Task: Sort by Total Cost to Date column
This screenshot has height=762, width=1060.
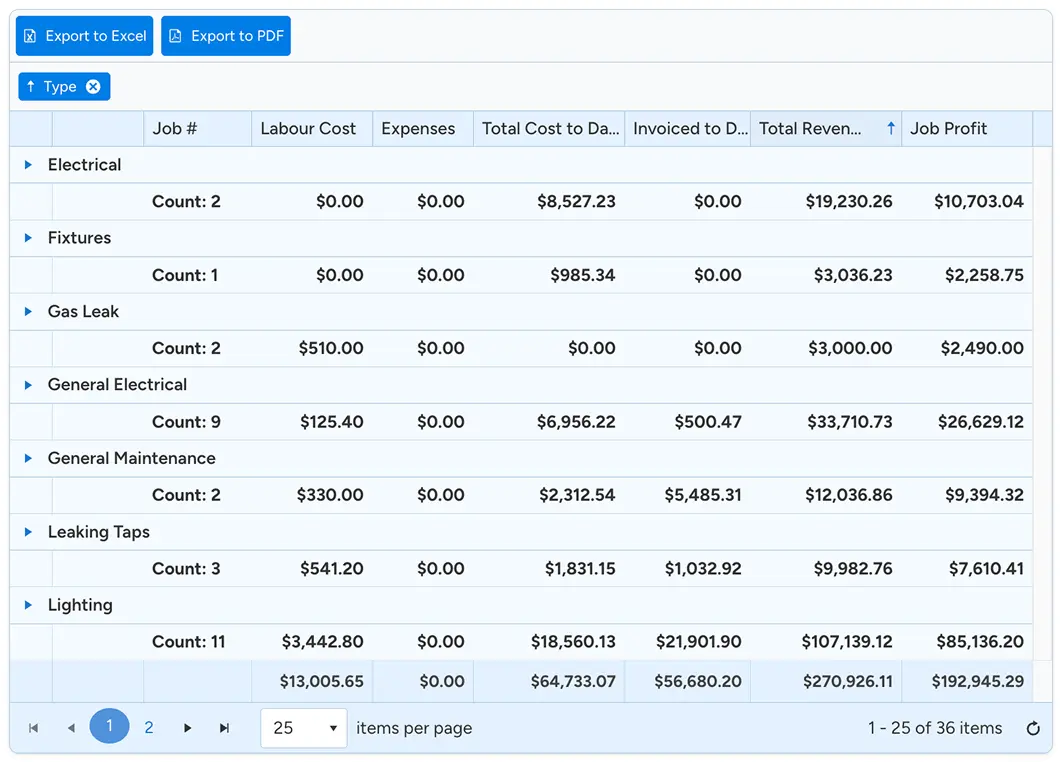Action: click(549, 128)
